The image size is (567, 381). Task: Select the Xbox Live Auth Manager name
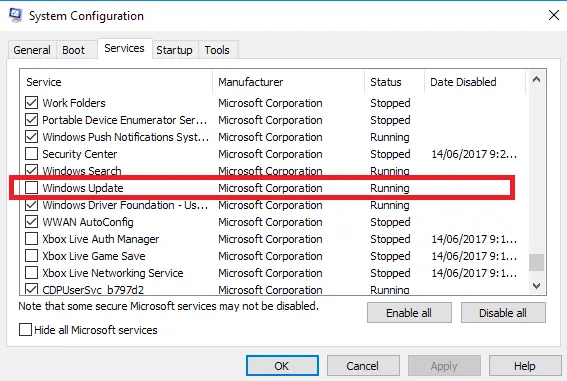(101, 239)
